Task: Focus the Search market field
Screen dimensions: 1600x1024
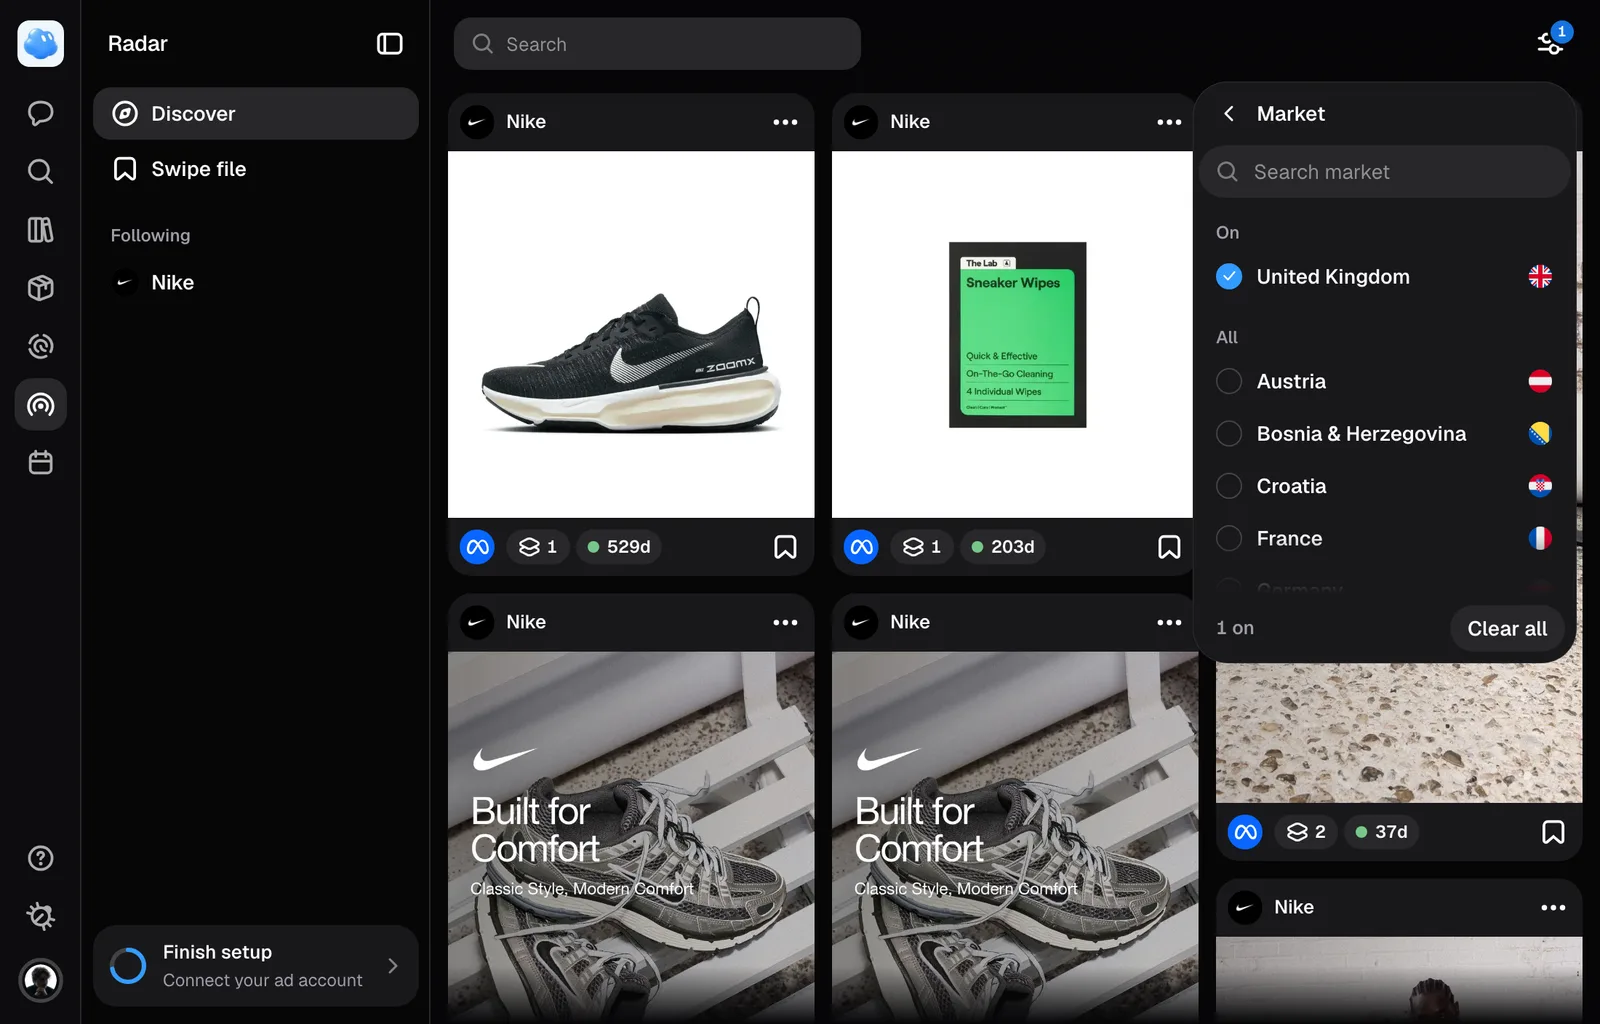Action: pyautogui.click(x=1384, y=172)
